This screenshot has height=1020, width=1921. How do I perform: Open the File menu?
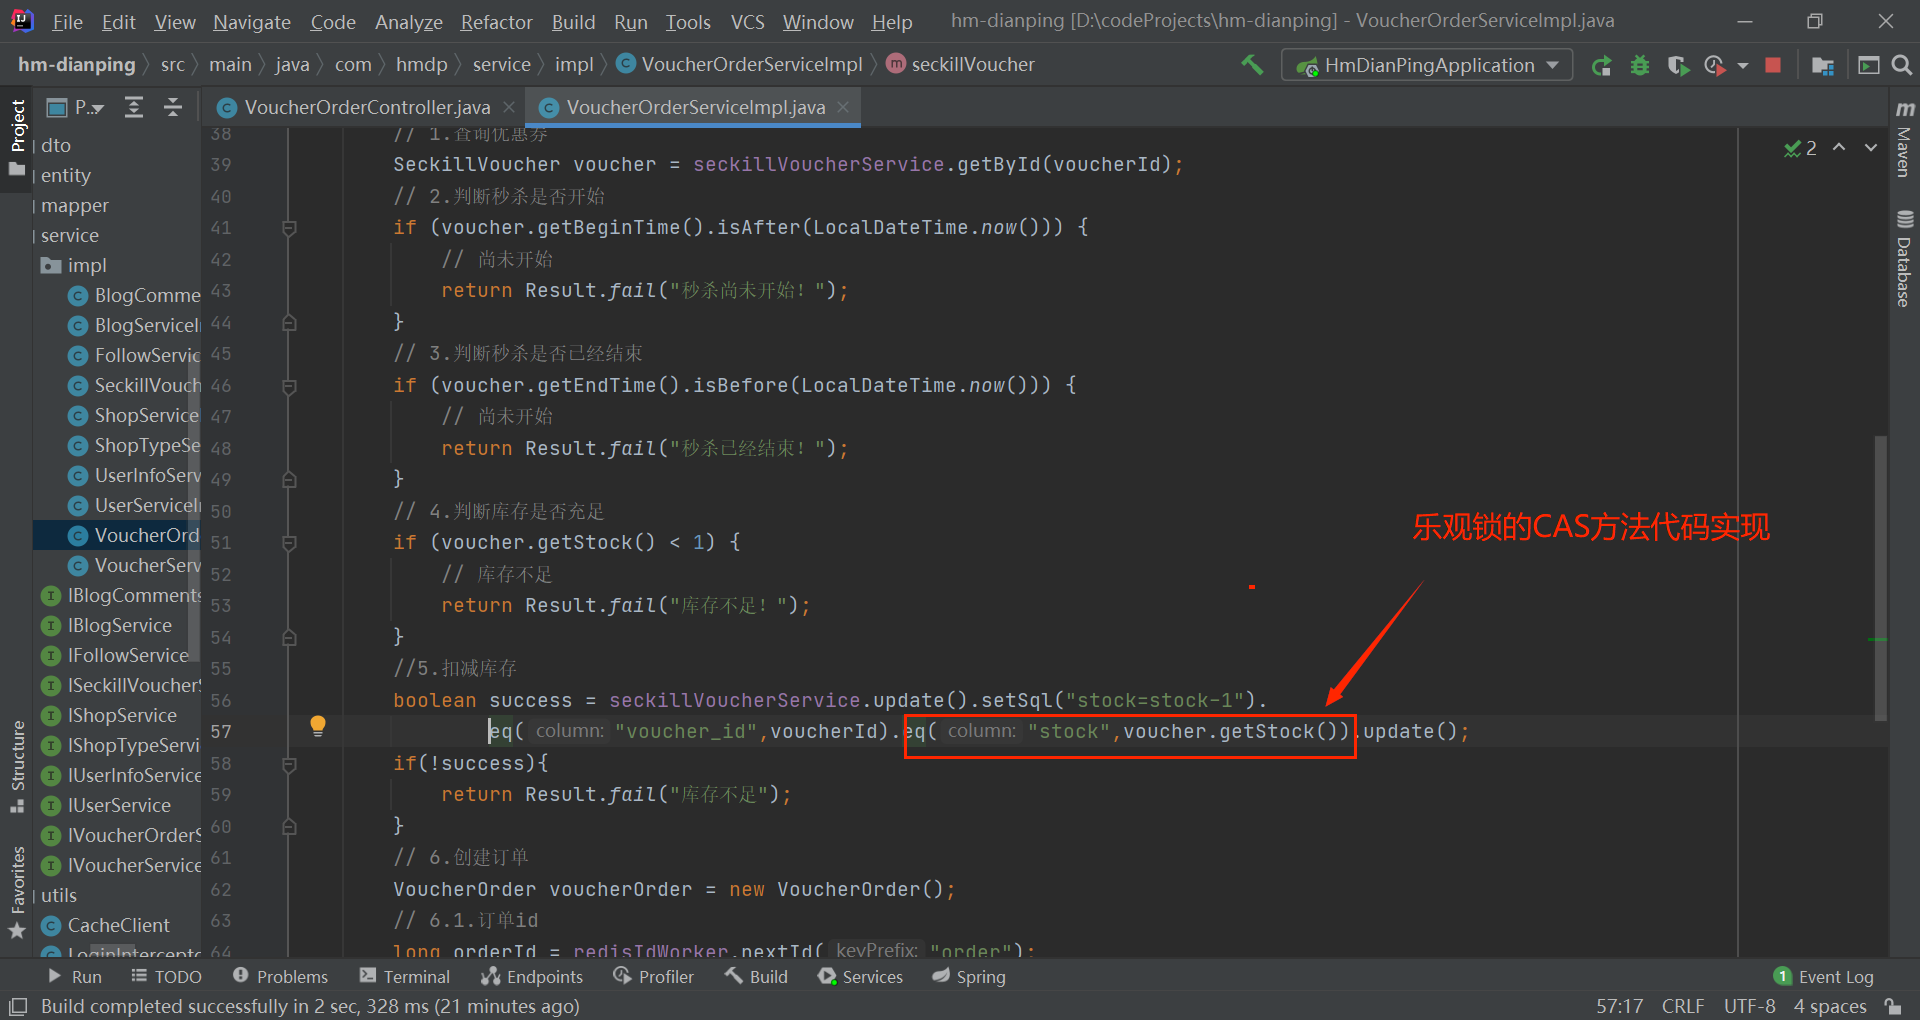tap(68, 22)
